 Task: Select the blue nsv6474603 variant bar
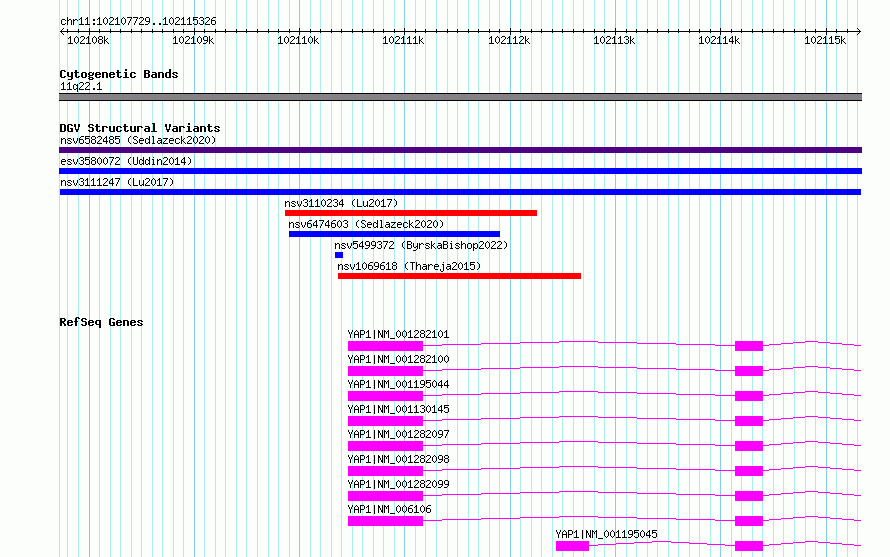pyautogui.click(x=394, y=234)
